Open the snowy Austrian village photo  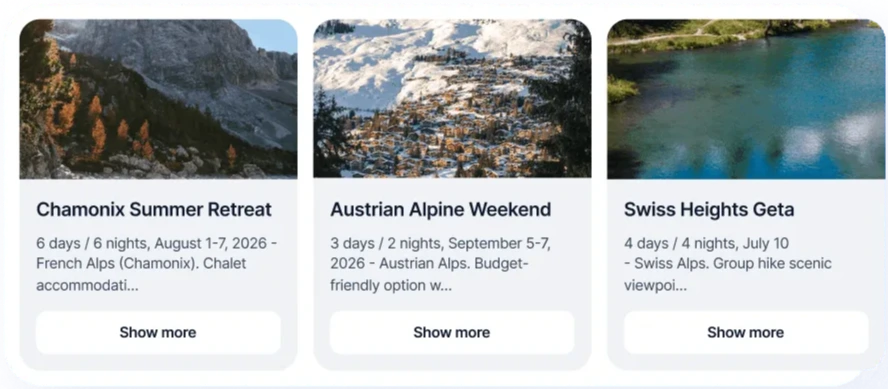[452, 99]
